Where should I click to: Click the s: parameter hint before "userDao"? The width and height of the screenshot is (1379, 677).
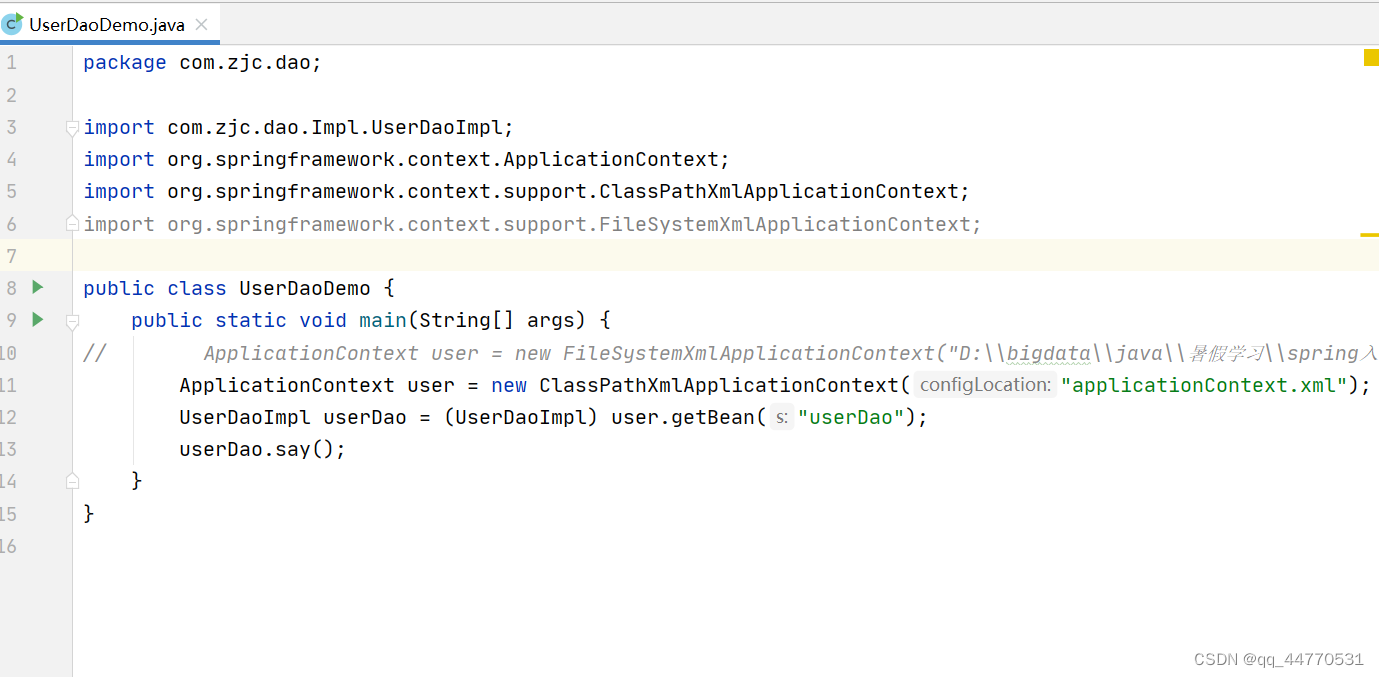pyautogui.click(x=782, y=417)
